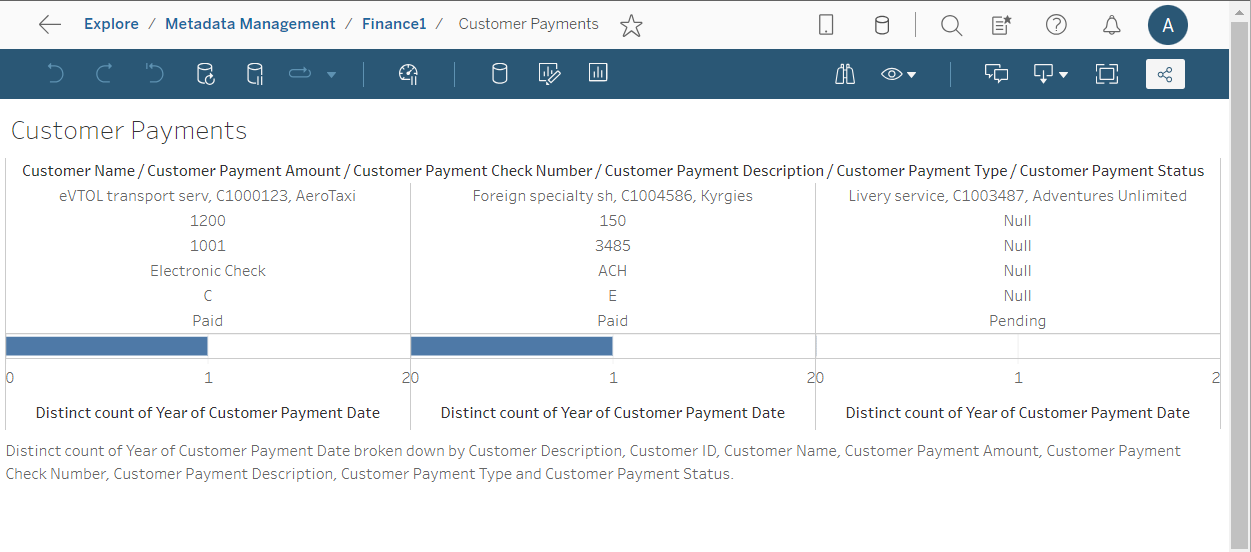Click the eVTOL transport serv blue bar

107,346
